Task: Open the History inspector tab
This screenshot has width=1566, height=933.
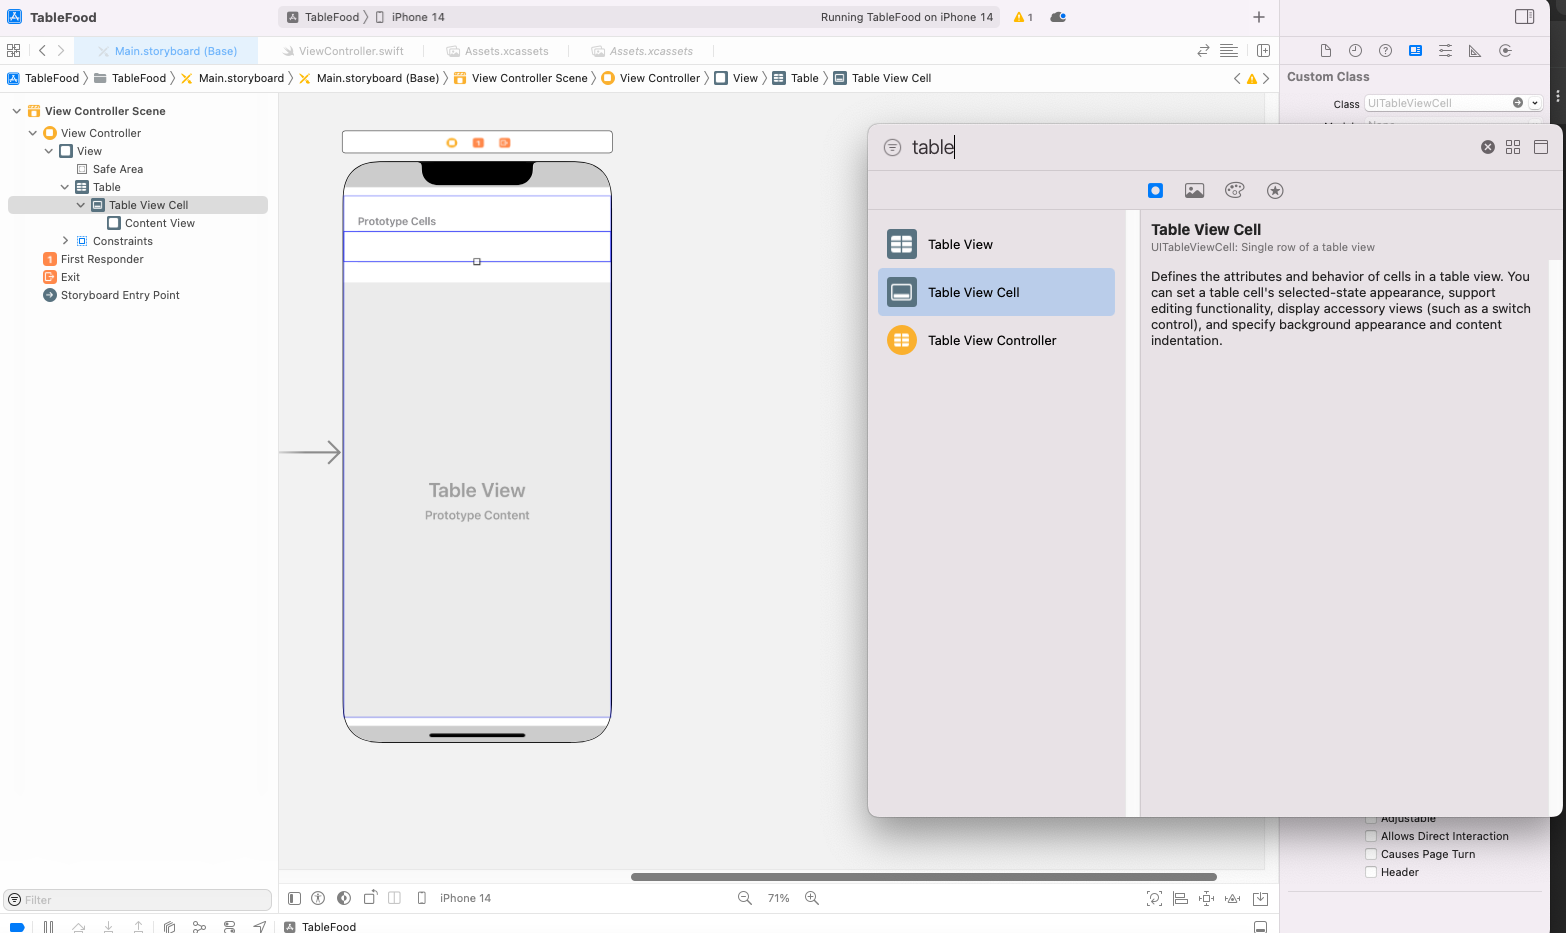Action: (x=1355, y=51)
